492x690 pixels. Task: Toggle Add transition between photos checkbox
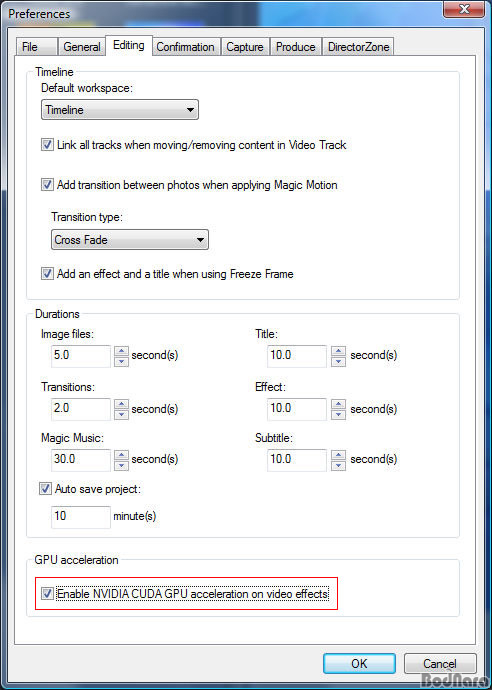point(47,184)
